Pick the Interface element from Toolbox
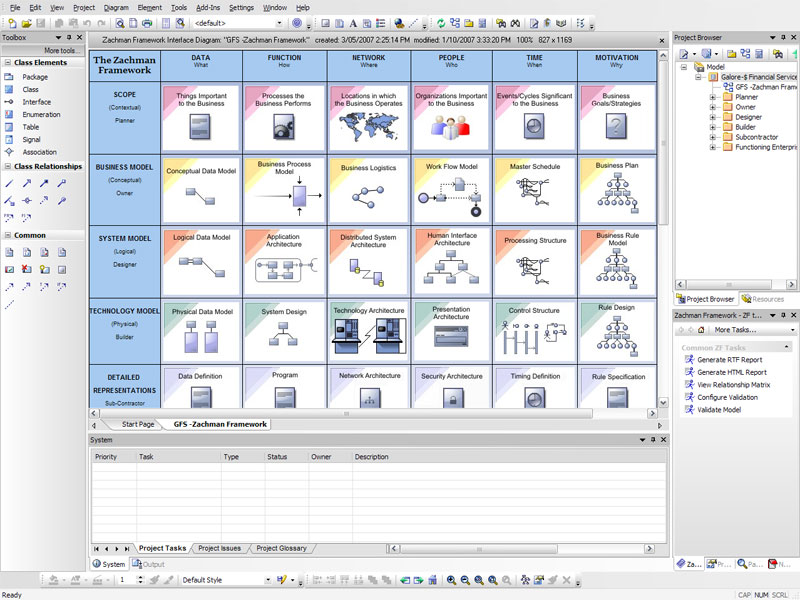Image resolution: width=800 pixels, height=600 pixels. 36,102
